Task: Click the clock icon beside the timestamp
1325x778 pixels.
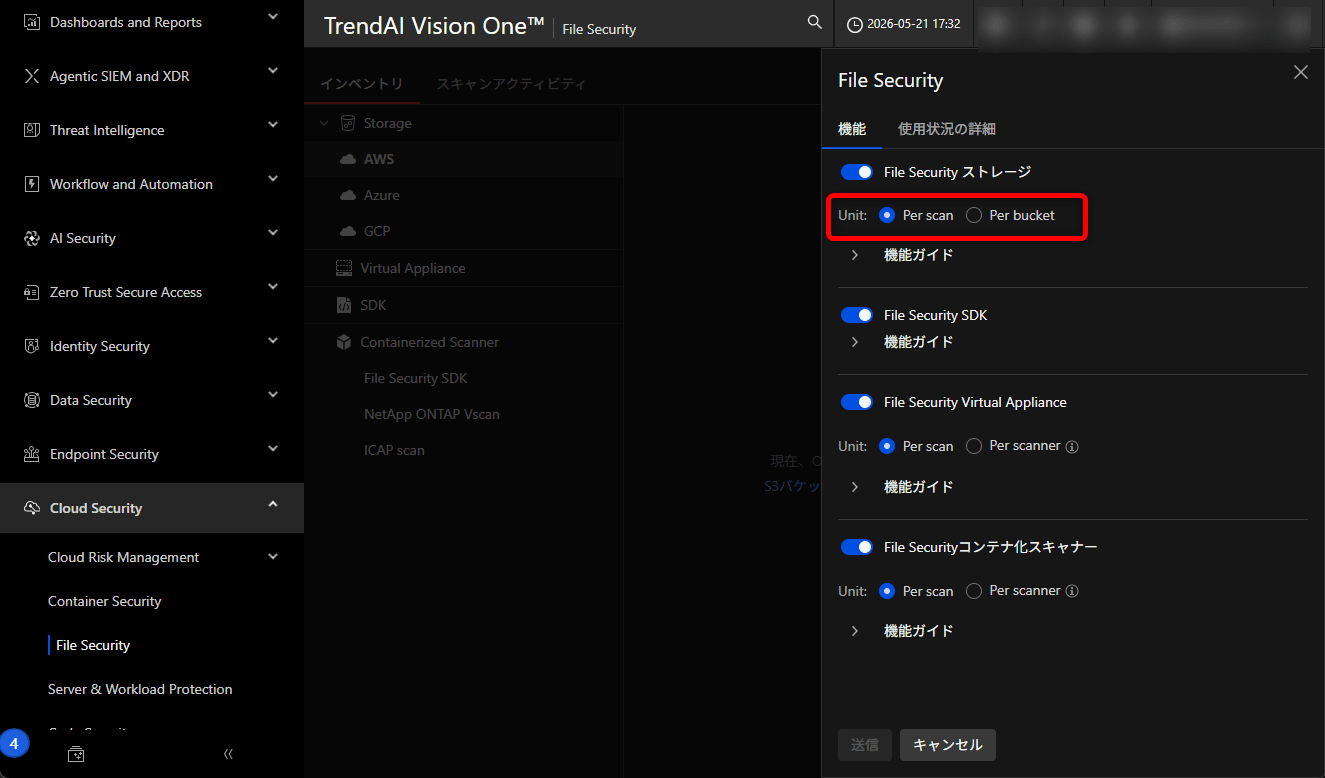Action: pos(854,24)
